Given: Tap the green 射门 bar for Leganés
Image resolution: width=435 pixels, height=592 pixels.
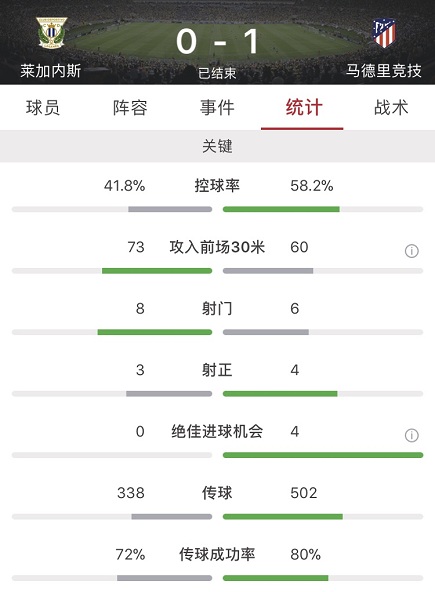Looking at the screenshot, I should click(155, 332).
